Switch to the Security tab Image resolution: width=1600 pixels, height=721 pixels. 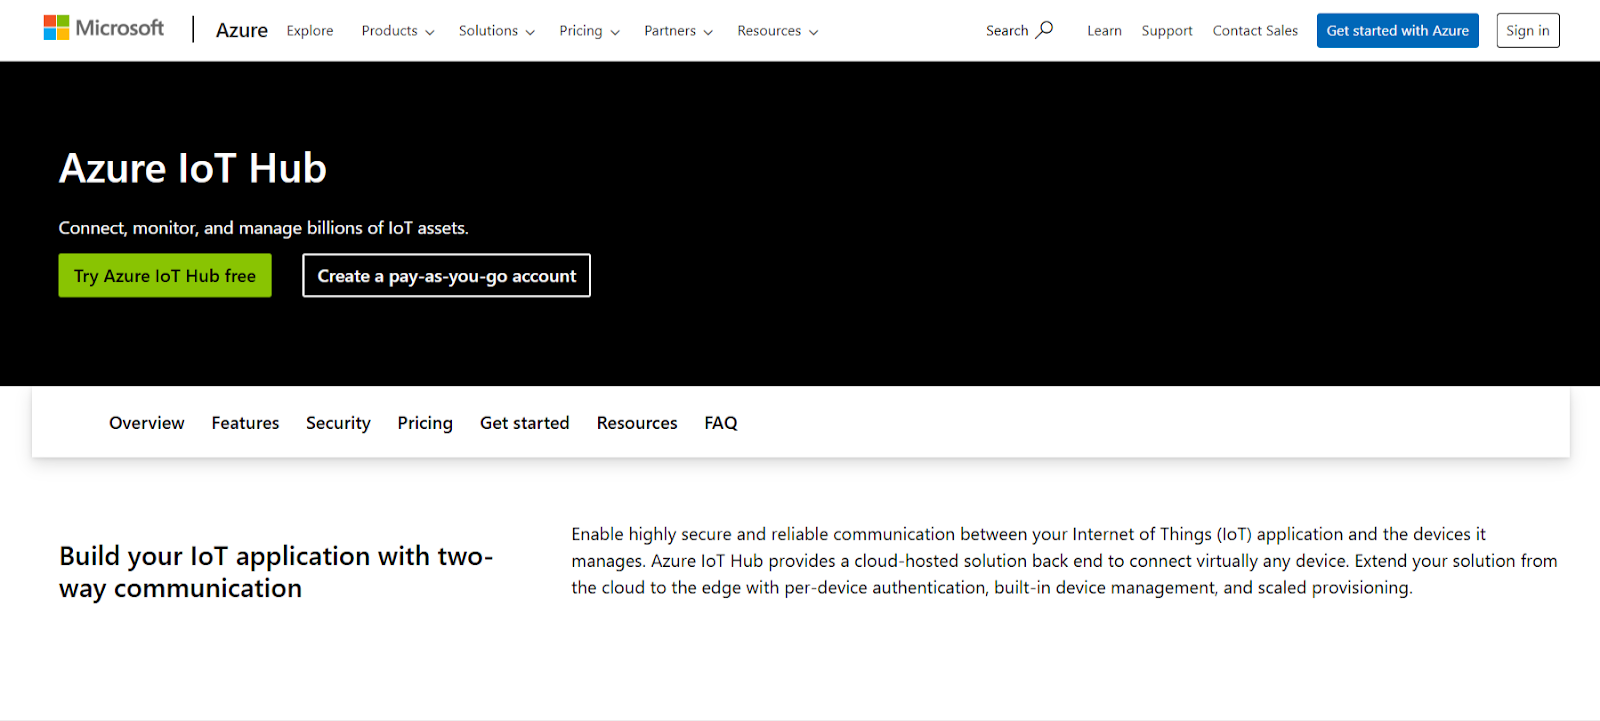(x=338, y=423)
